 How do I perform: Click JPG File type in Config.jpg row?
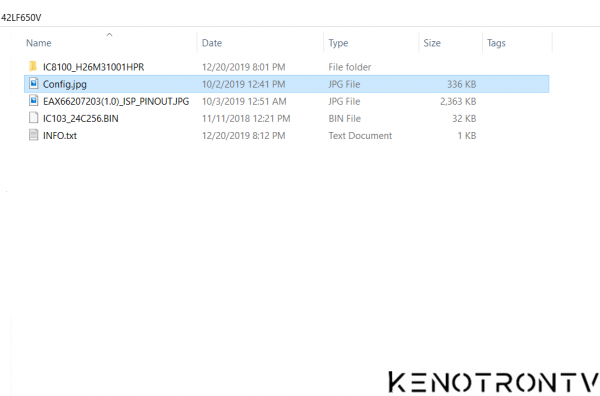pyautogui.click(x=344, y=84)
